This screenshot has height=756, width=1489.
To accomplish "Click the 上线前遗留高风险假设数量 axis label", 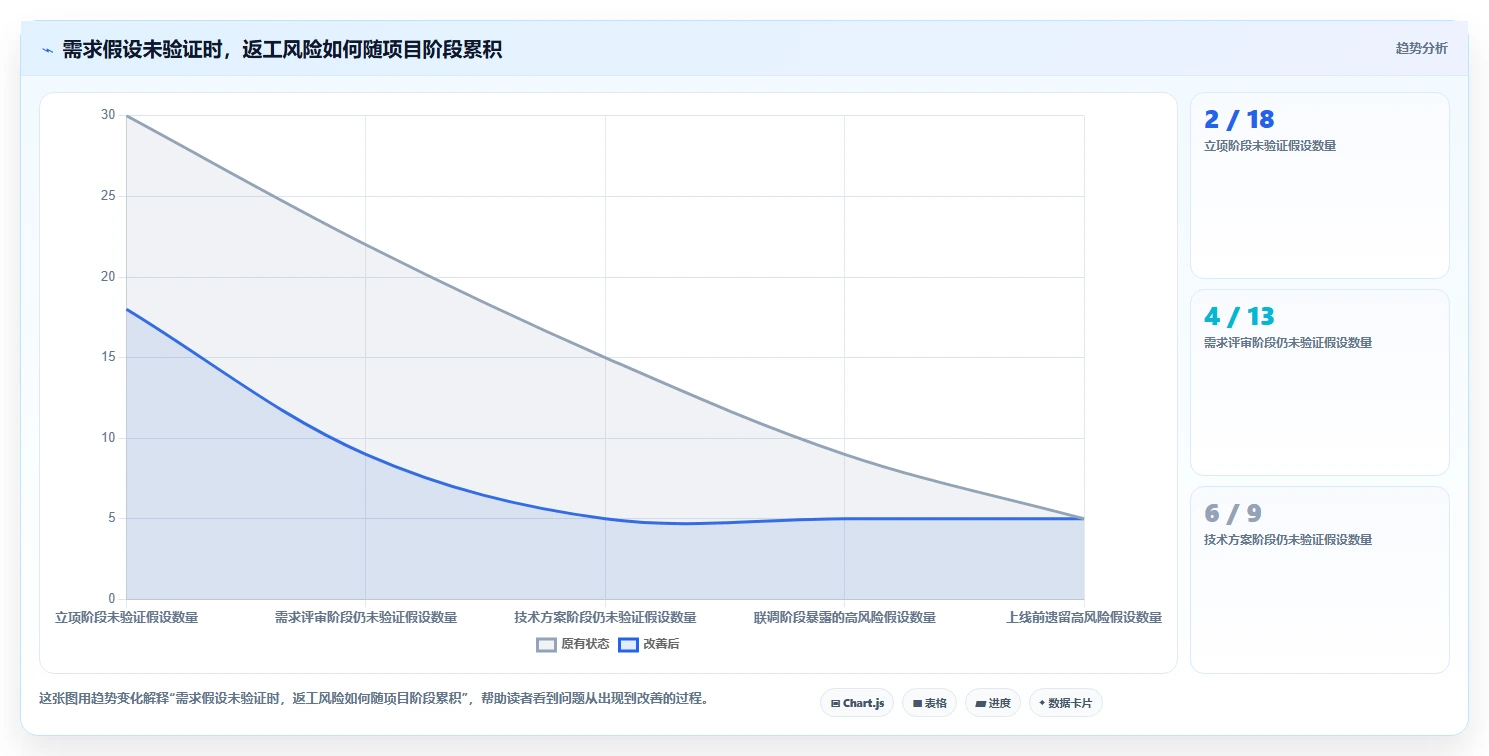I will 1084,618.
